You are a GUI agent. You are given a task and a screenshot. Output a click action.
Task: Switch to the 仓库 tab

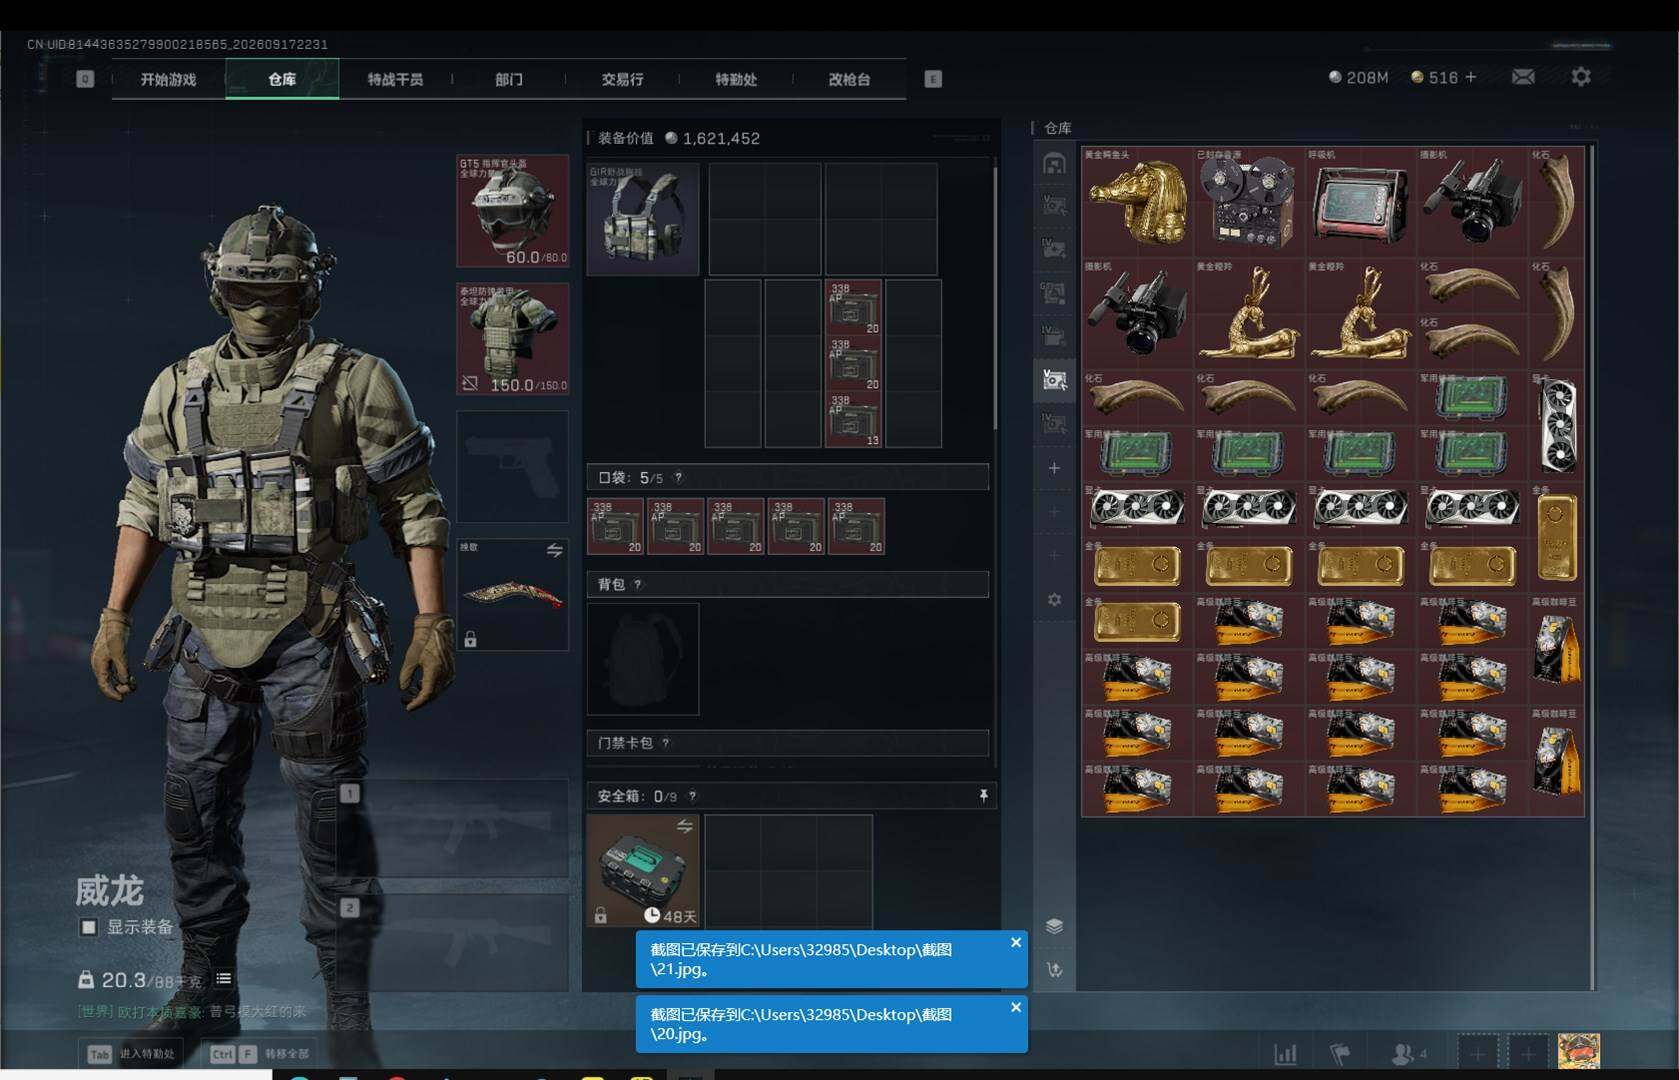tap(282, 79)
